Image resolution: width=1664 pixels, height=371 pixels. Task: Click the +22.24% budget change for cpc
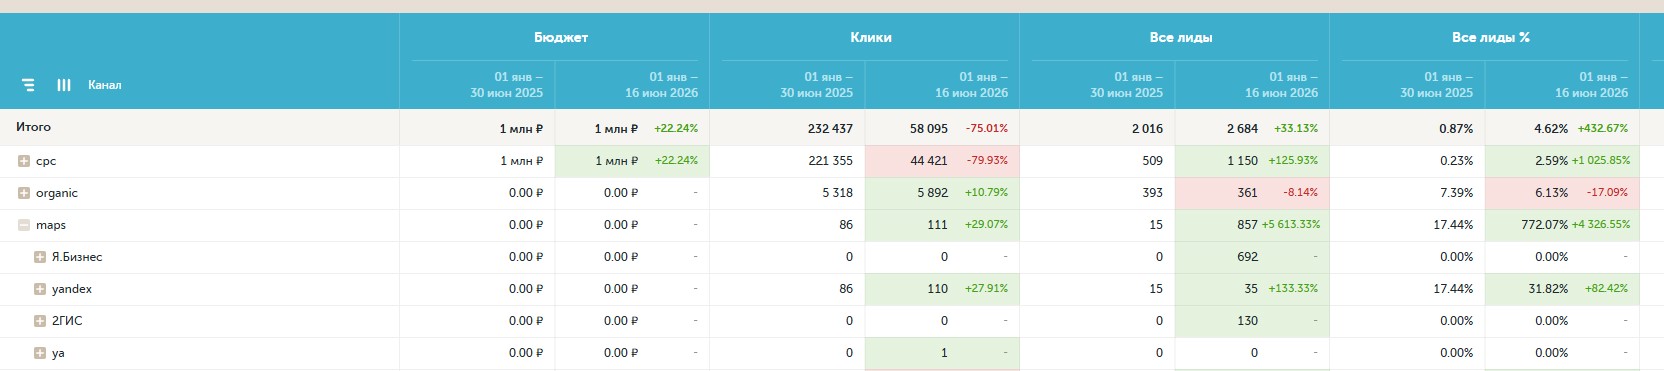pos(676,161)
